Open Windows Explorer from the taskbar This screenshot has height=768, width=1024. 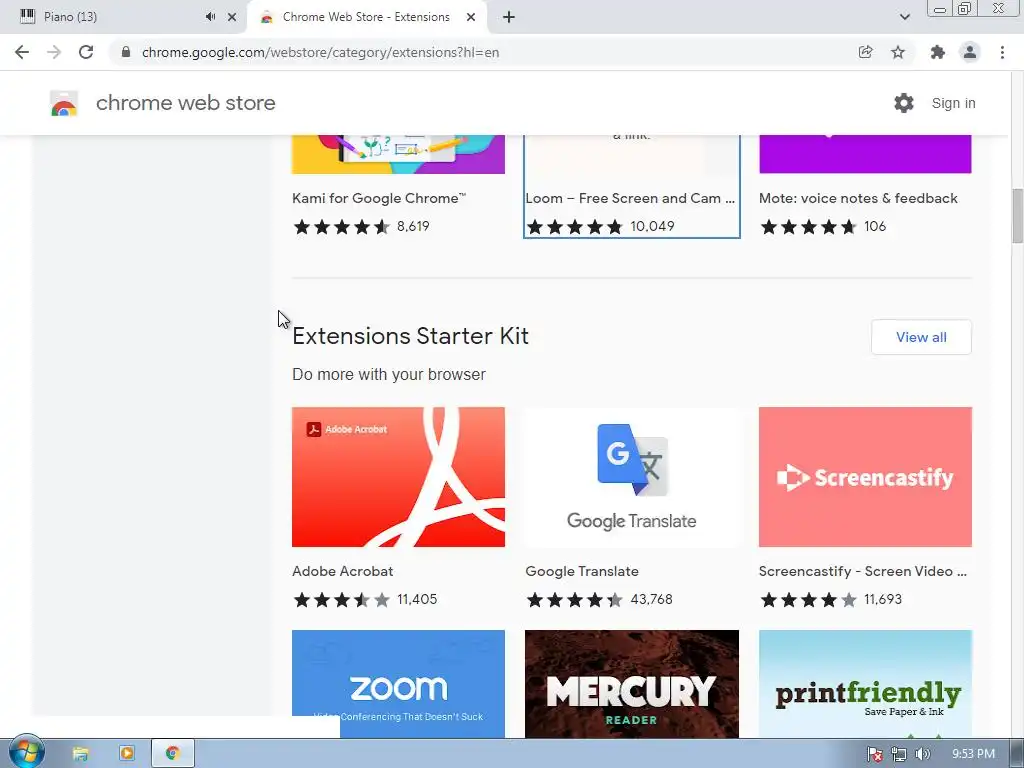(x=80, y=754)
